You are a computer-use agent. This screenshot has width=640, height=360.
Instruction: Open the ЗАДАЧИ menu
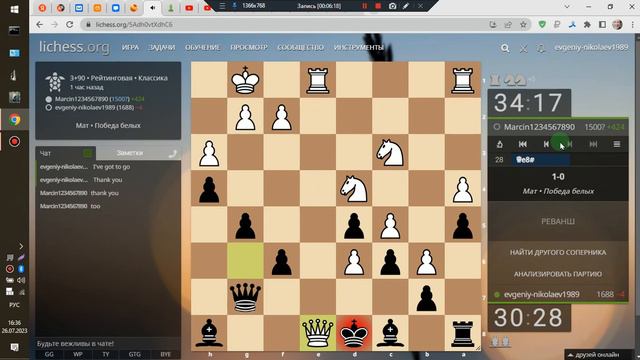point(161,47)
